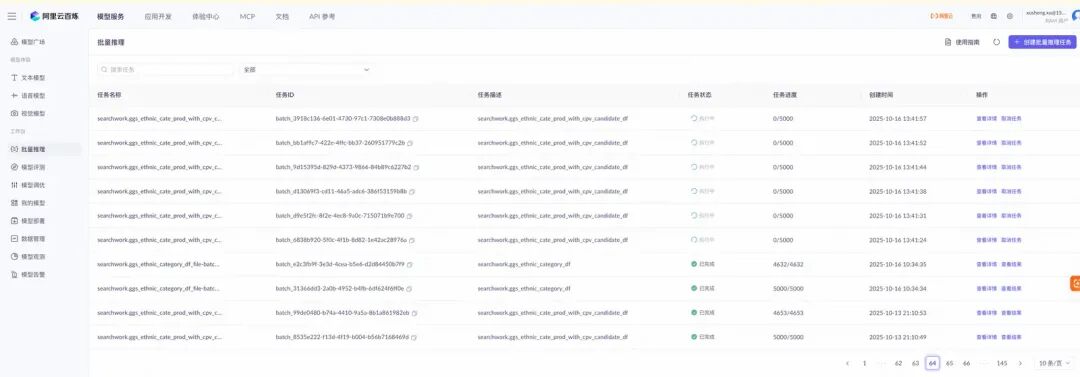This screenshot has width=1080, height=377.
Task: Copy task ID batch_6838b920
Action: coord(413,240)
